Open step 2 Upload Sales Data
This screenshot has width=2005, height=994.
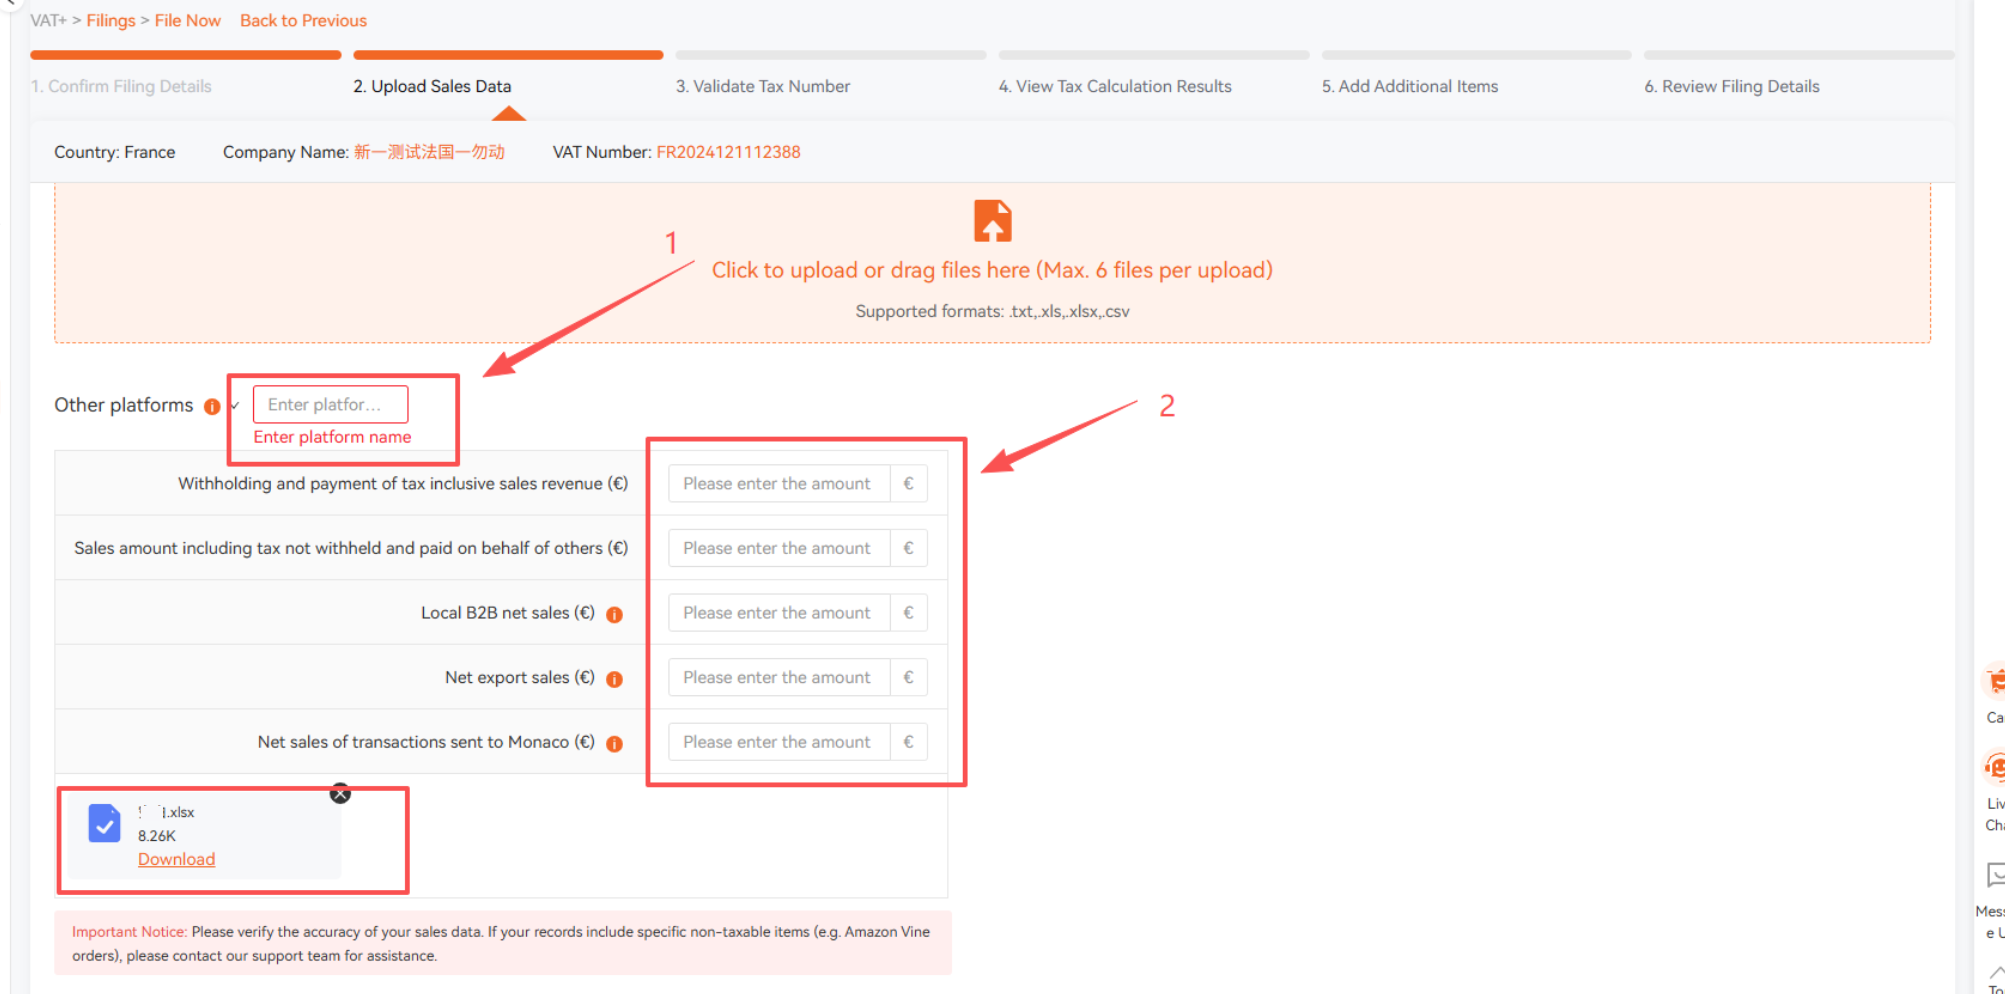coord(432,86)
